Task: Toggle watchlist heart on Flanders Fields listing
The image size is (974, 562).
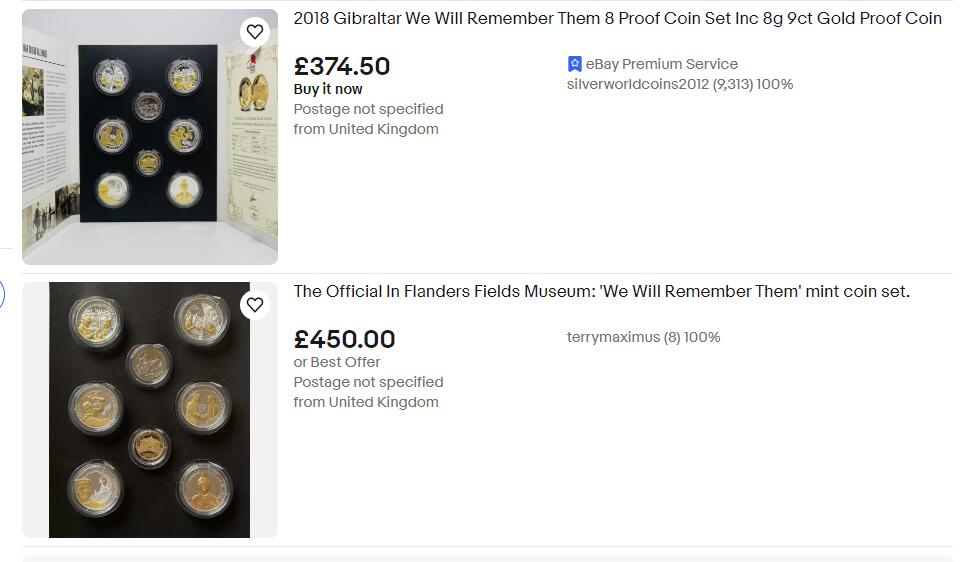Action: tap(255, 305)
